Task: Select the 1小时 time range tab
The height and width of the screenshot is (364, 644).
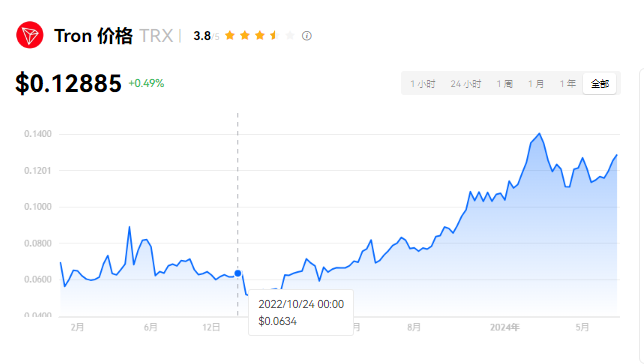Action: click(423, 84)
